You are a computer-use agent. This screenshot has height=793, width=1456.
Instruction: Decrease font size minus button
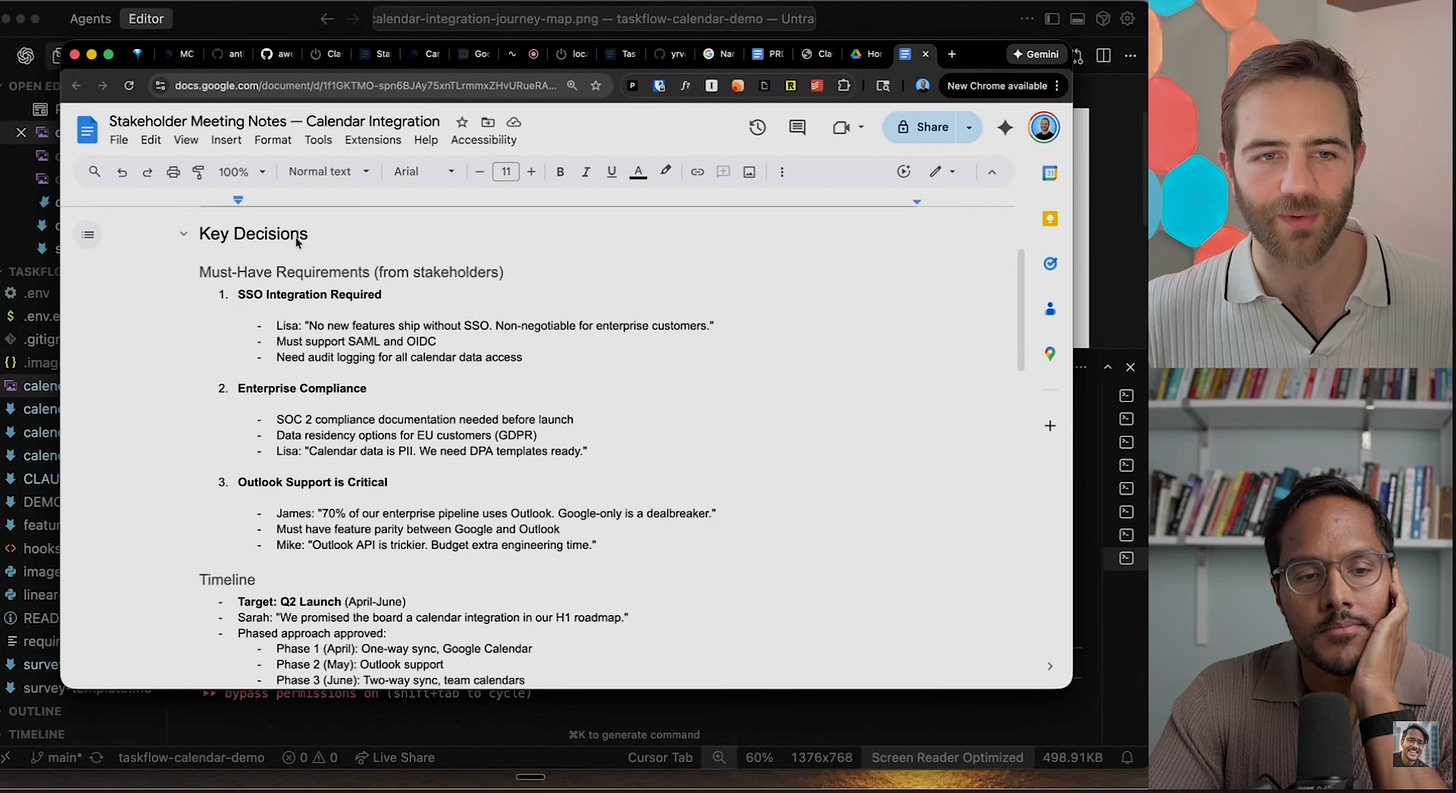pos(480,172)
